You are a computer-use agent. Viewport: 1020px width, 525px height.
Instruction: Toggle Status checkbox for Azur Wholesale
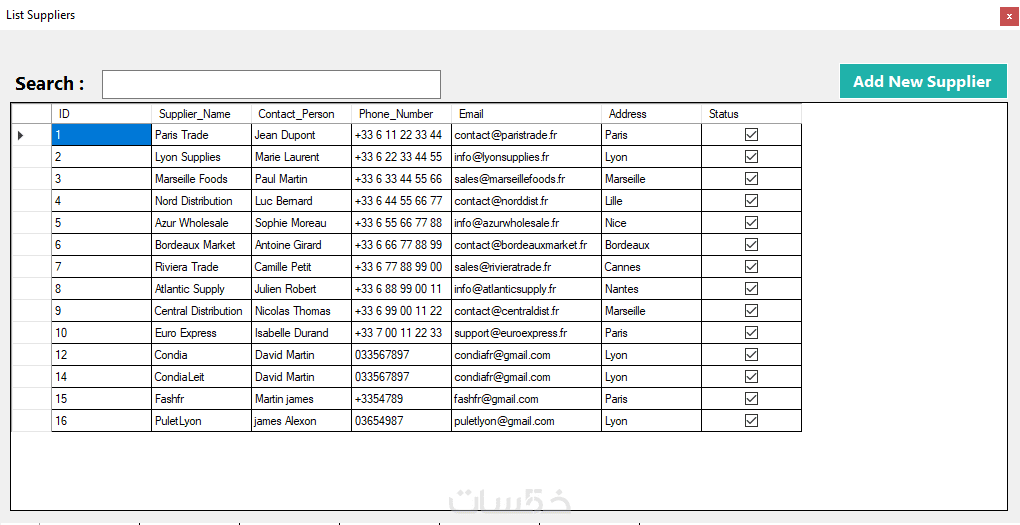click(x=751, y=222)
